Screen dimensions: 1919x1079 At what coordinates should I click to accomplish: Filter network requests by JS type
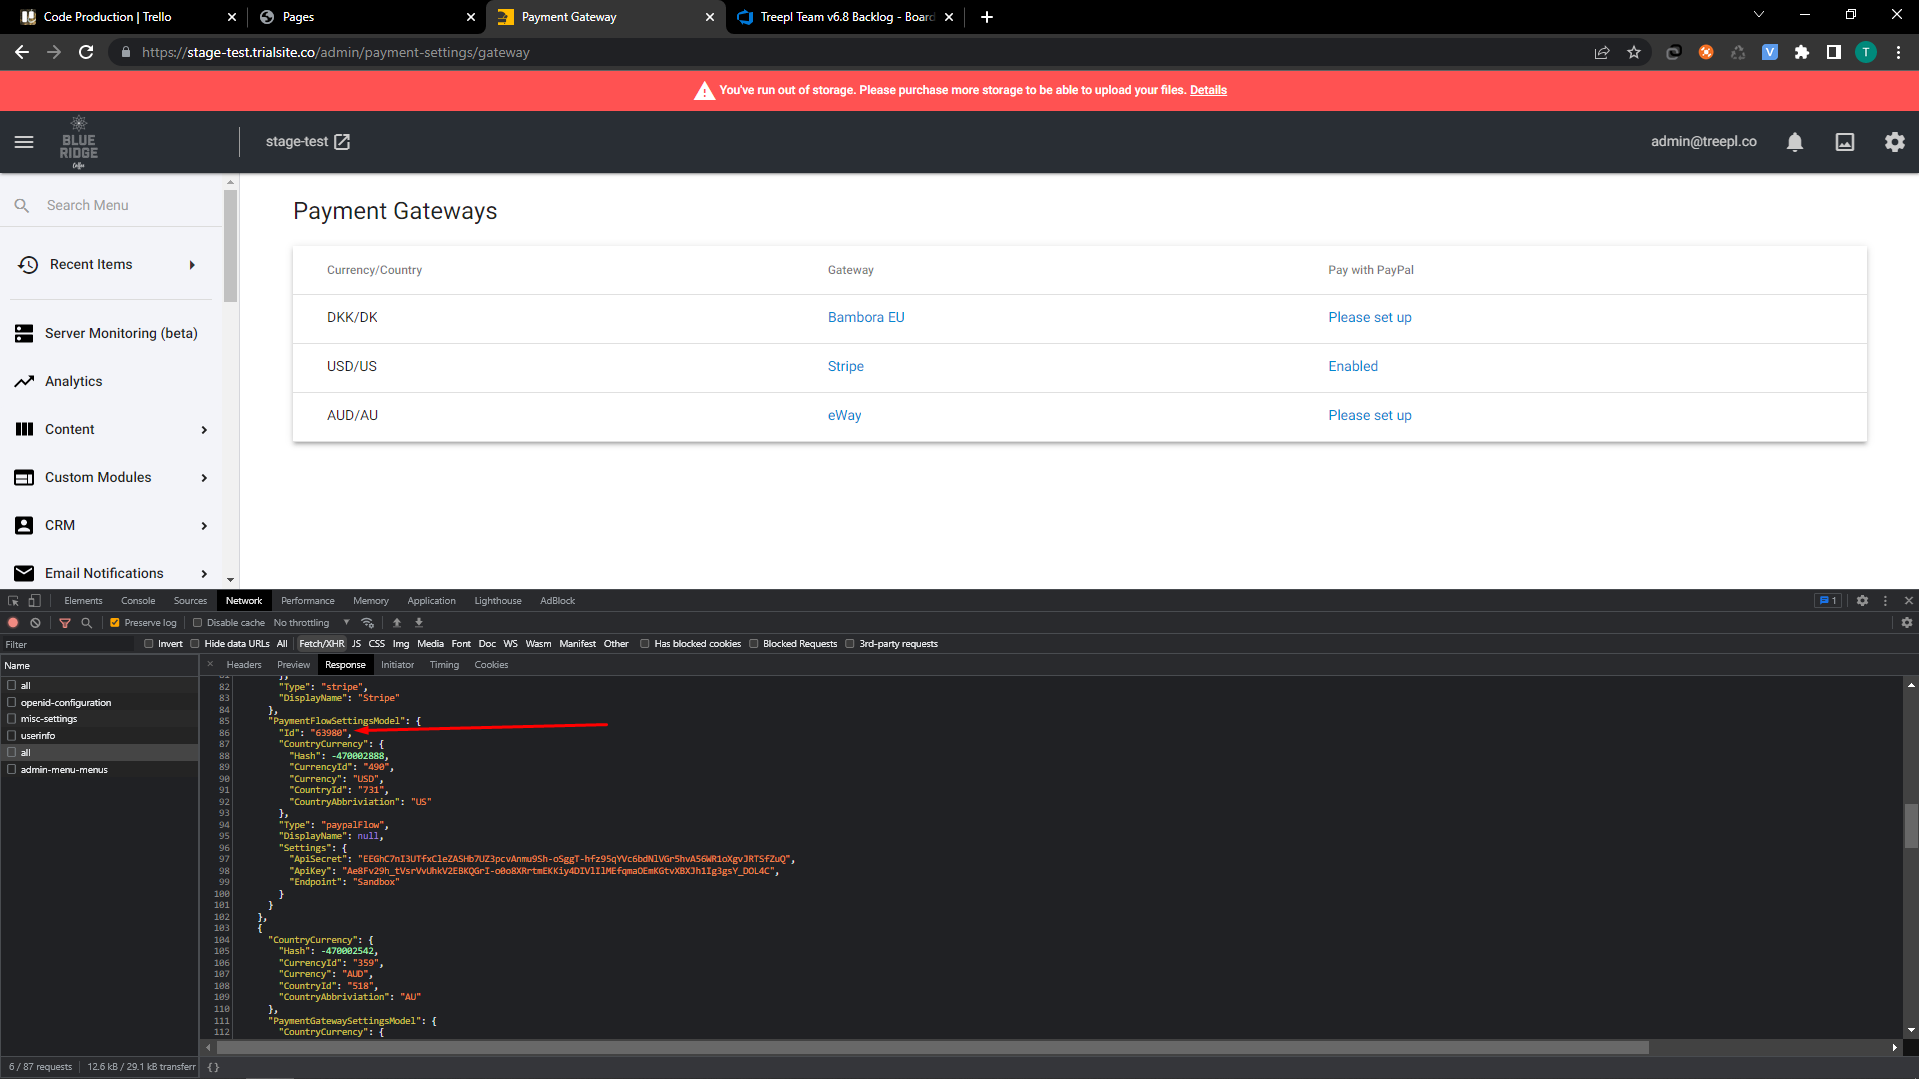point(356,644)
